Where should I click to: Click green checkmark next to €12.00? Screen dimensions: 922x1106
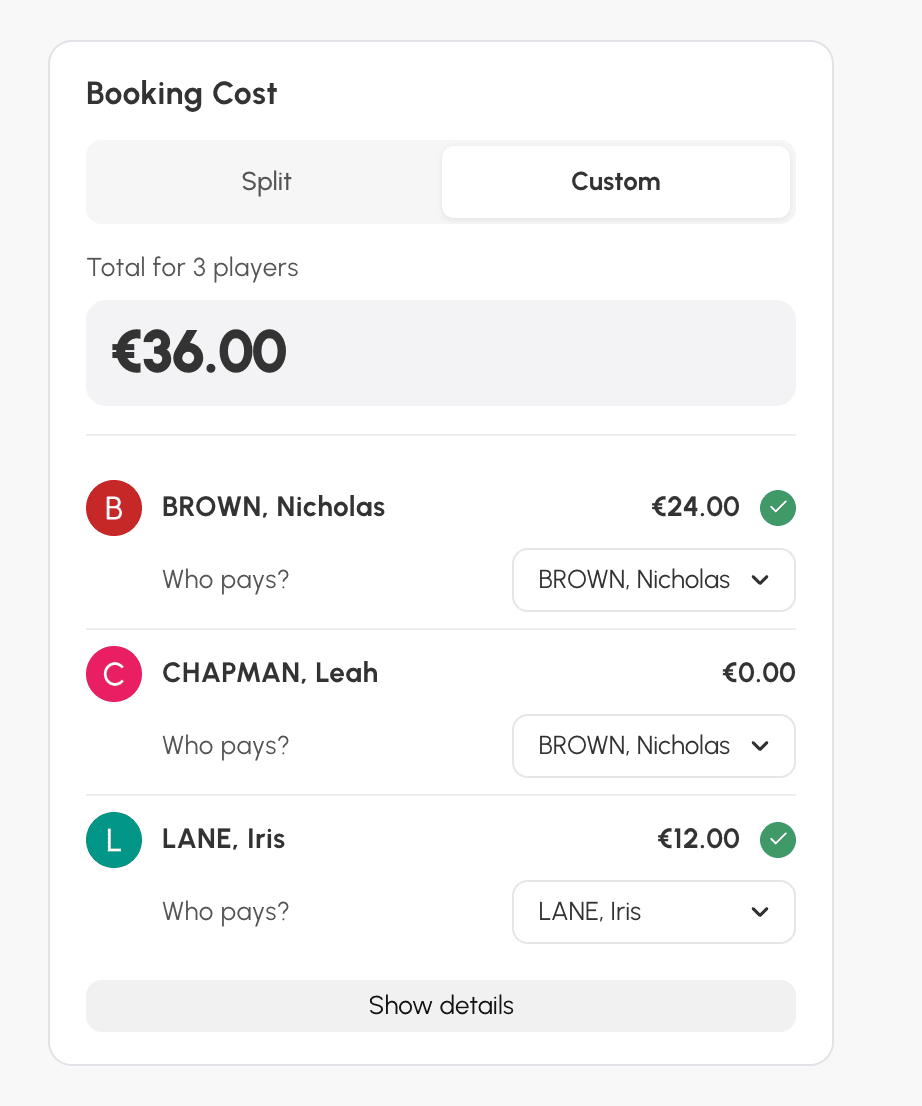point(777,839)
